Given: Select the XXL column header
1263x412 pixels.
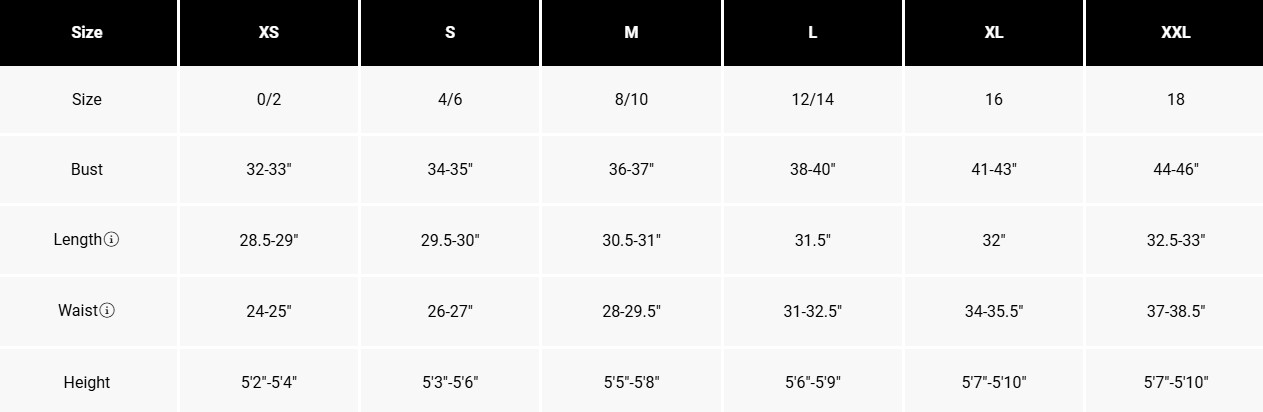Looking at the screenshot, I should (1175, 32).
